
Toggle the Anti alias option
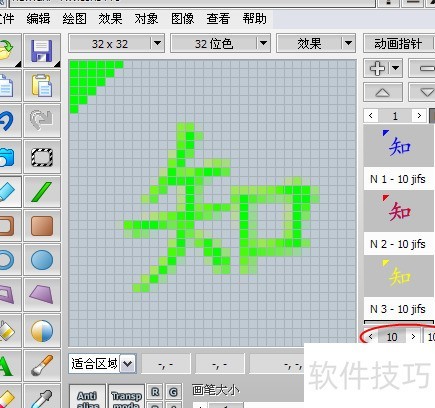point(87,398)
